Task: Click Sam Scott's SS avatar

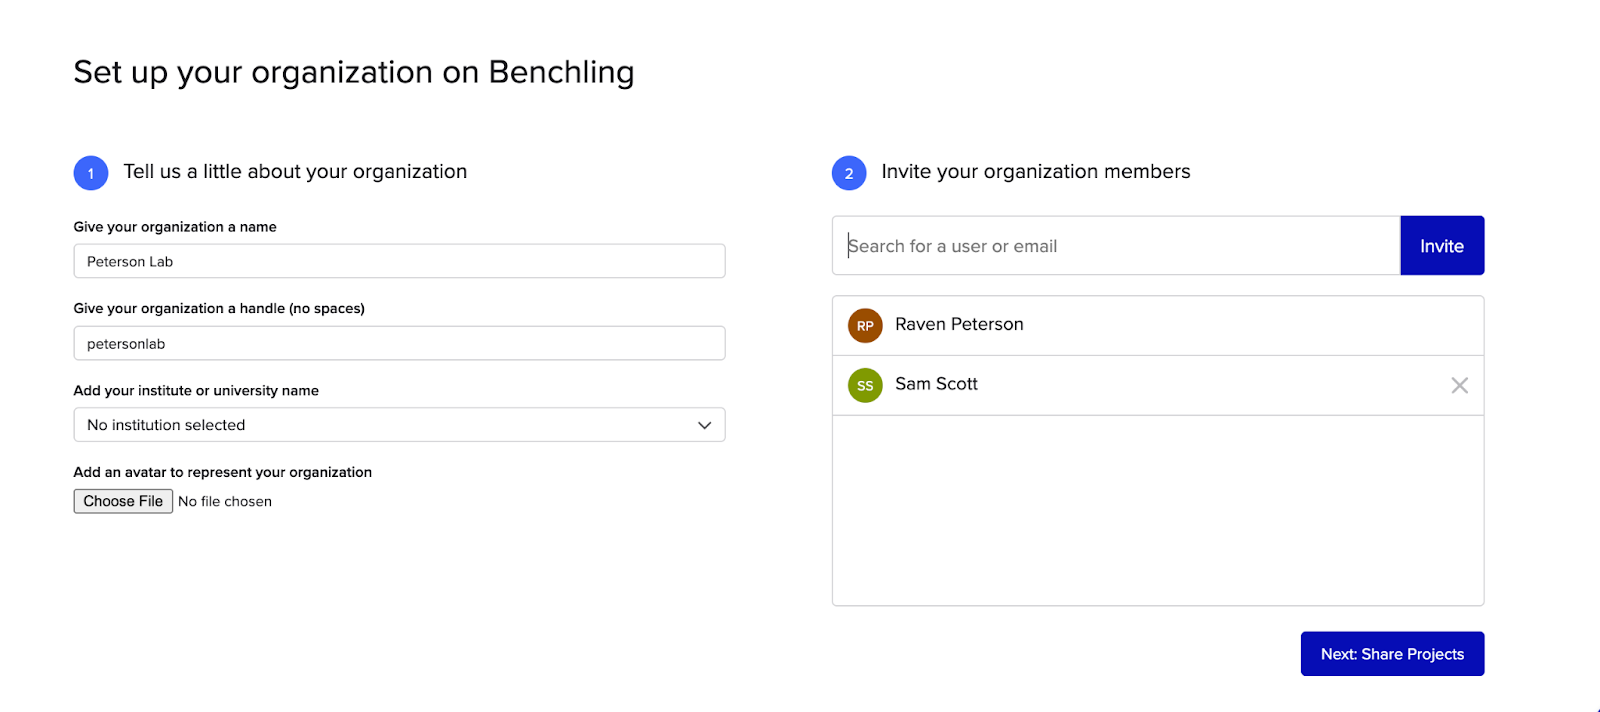Action: [x=865, y=386]
